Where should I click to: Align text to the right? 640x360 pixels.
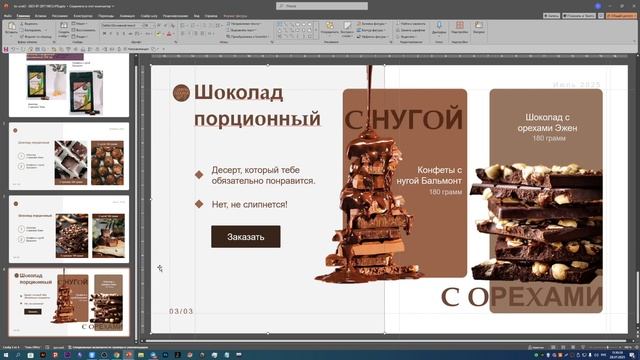point(196,34)
